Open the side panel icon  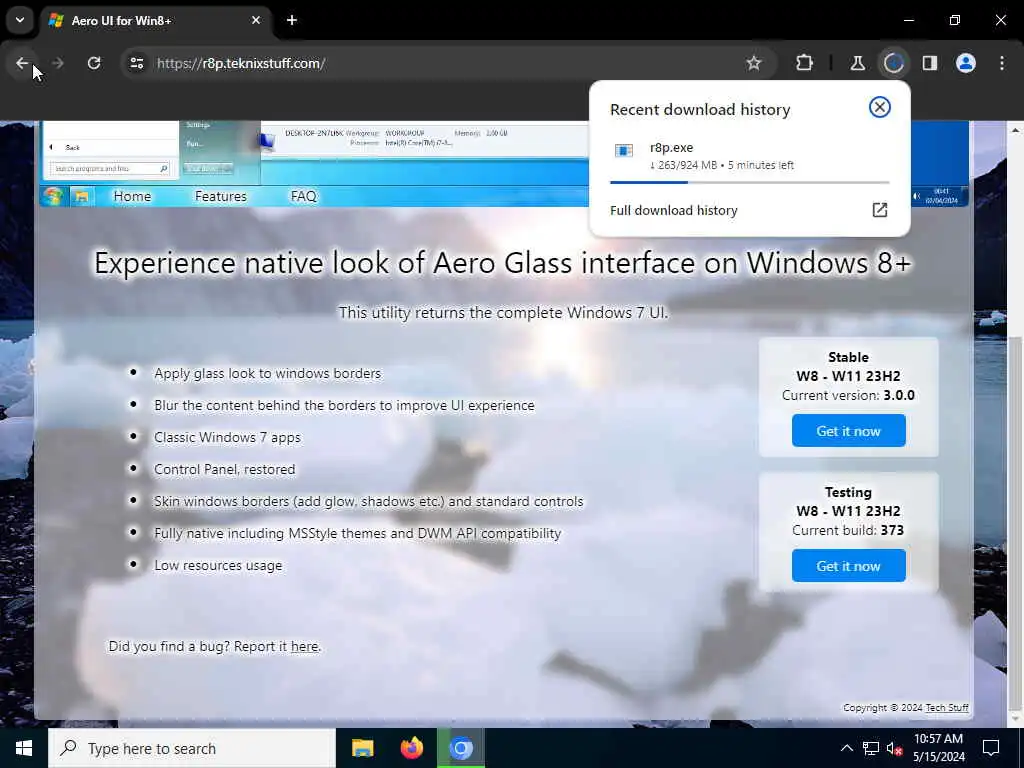929,63
